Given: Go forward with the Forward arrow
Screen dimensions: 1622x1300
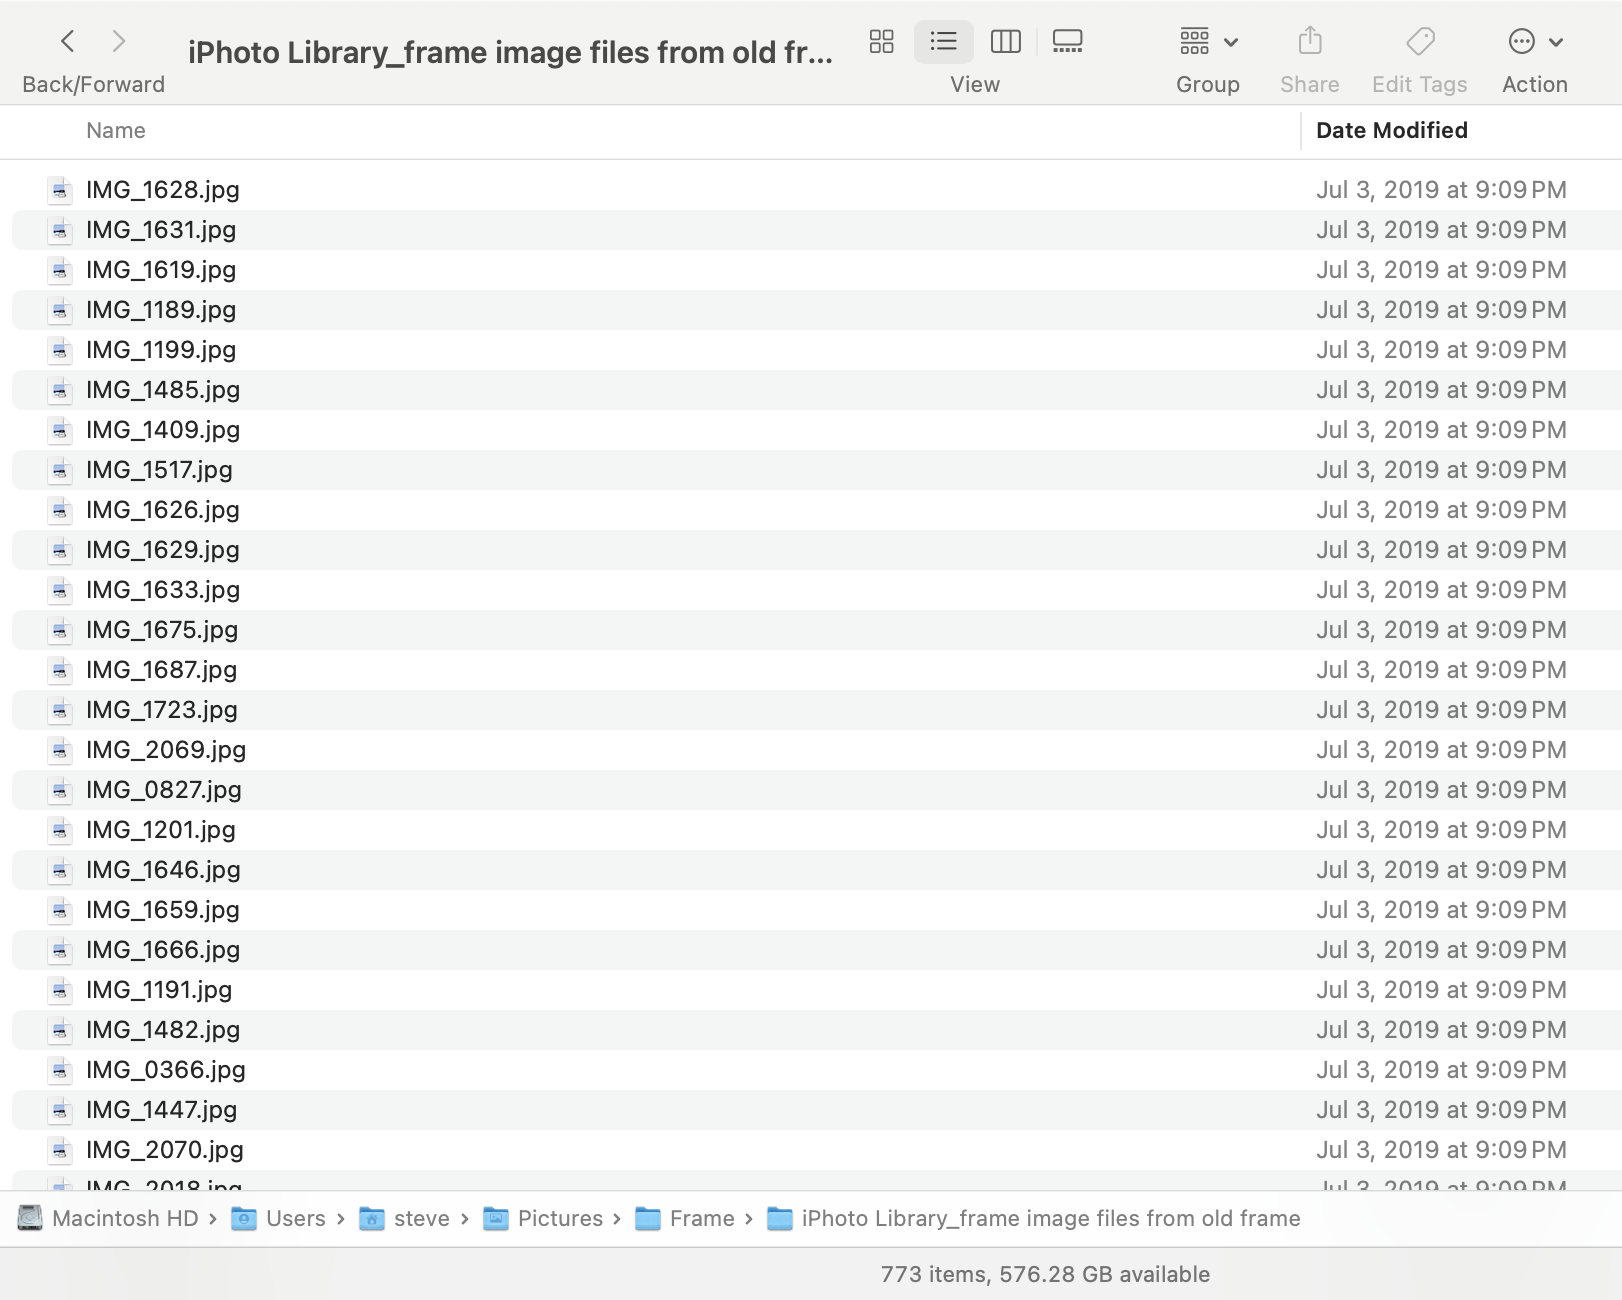Looking at the screenshot, I should pos(119,41).
